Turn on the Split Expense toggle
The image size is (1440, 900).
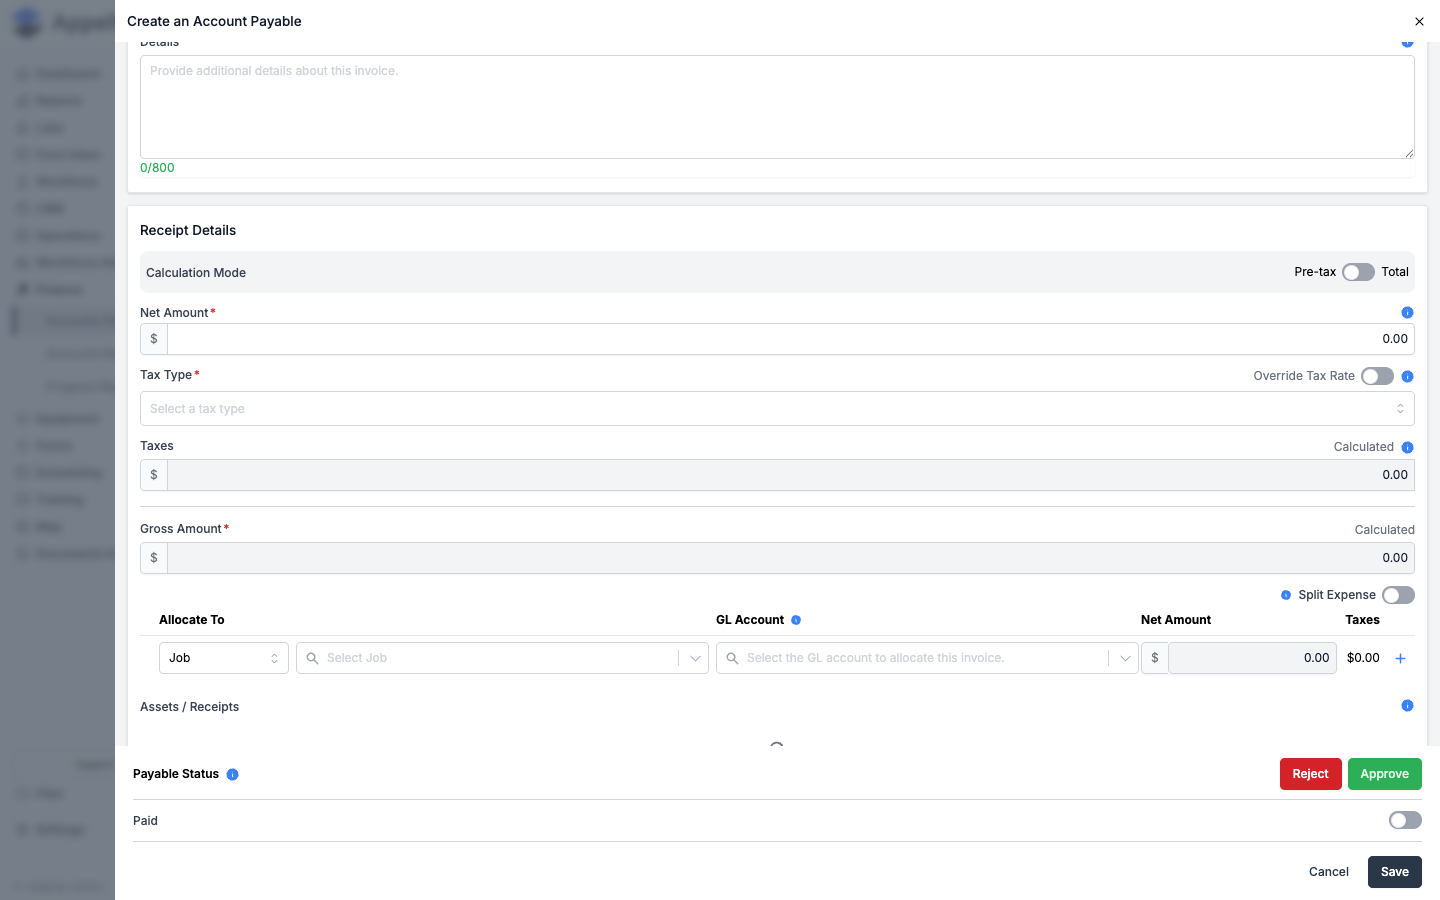[x=1398, y=595]
